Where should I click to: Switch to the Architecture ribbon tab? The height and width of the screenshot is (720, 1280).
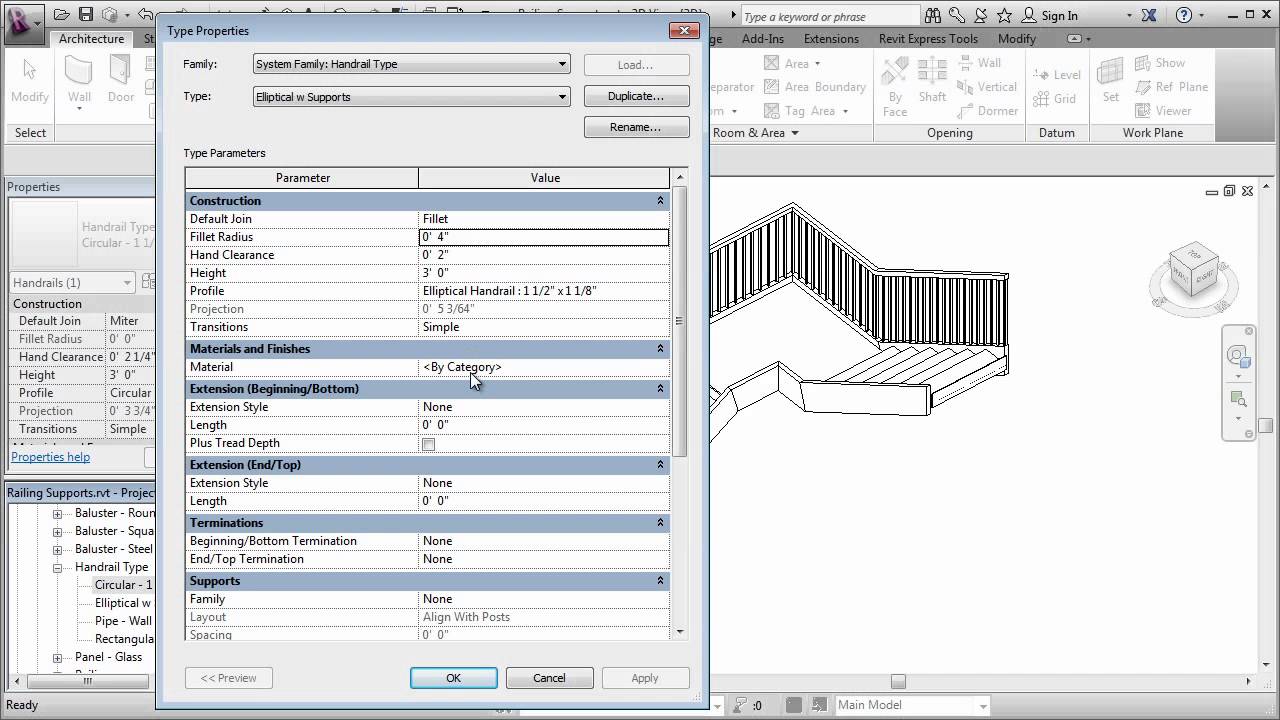click(x=91, y=38)
